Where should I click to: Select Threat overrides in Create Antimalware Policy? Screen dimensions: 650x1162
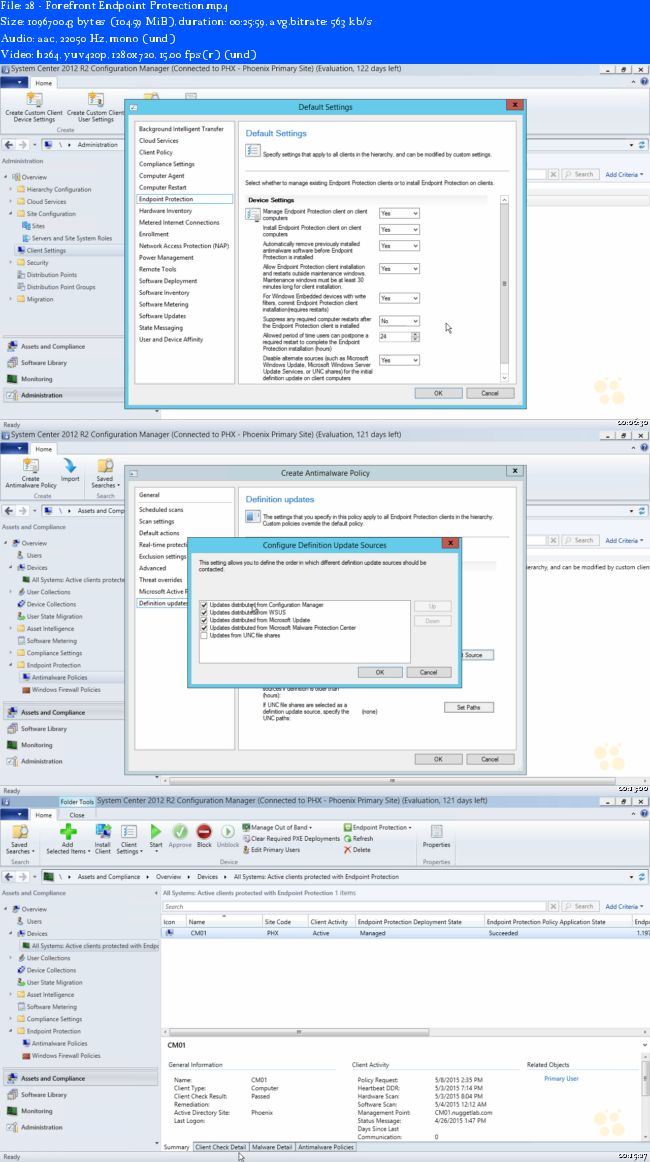(161, 580)
